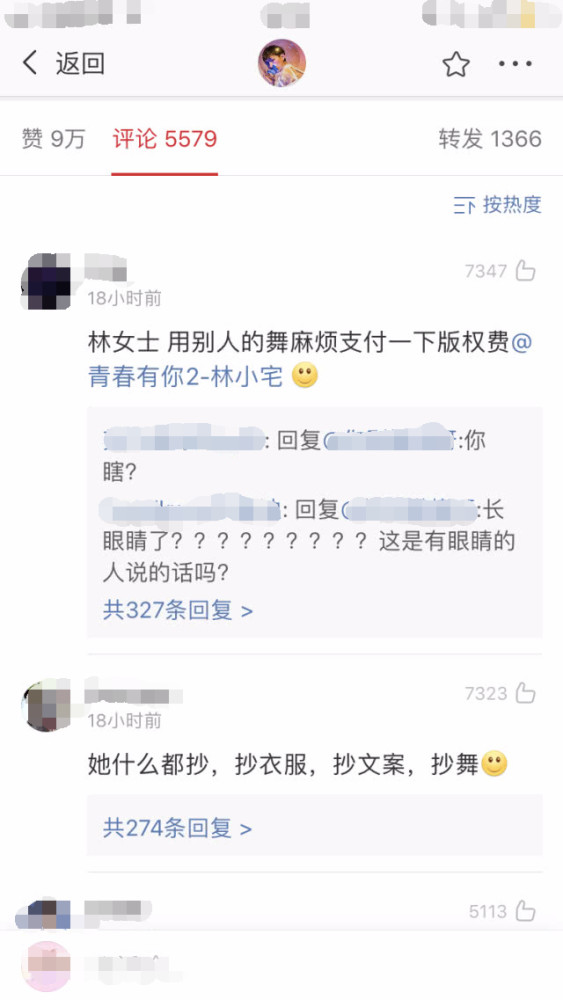Tap the pink avatar at bottom bar

tap(47, 966)
